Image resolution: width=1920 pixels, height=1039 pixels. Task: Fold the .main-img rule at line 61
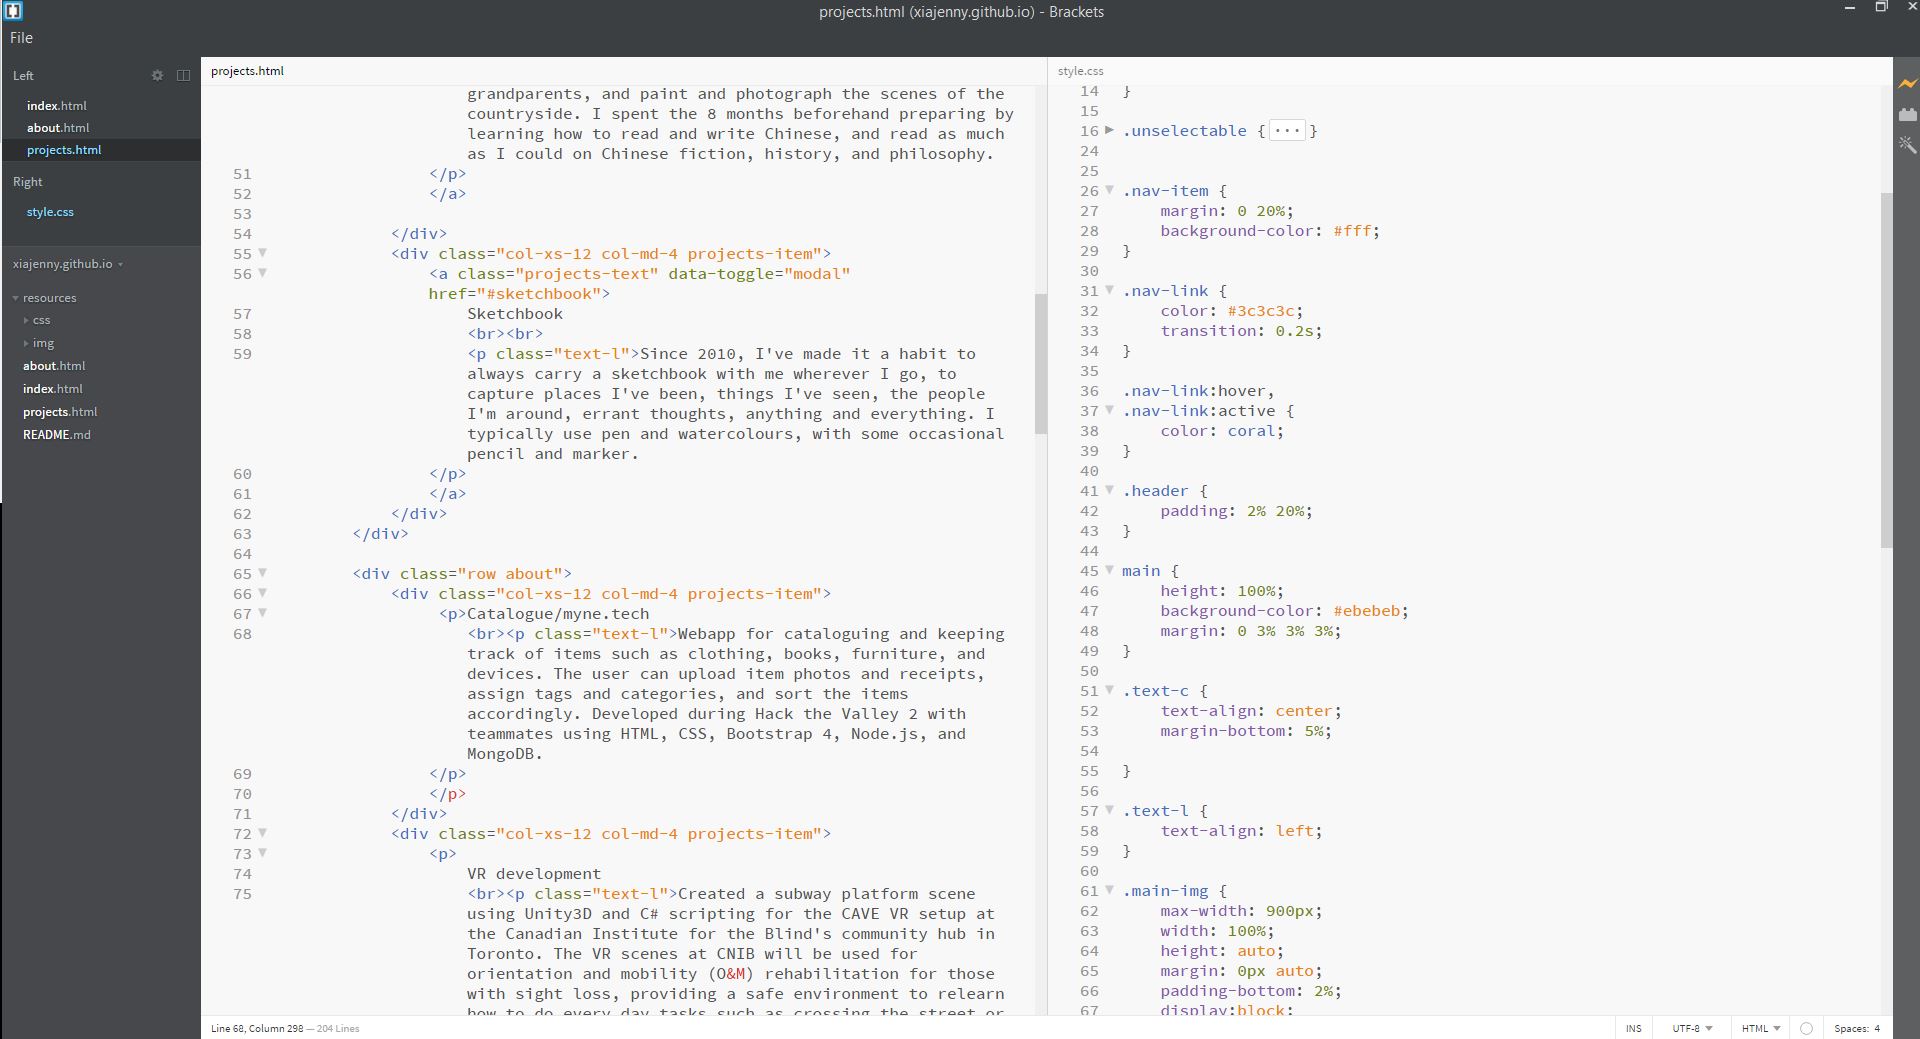click(x=1109, y=890)
